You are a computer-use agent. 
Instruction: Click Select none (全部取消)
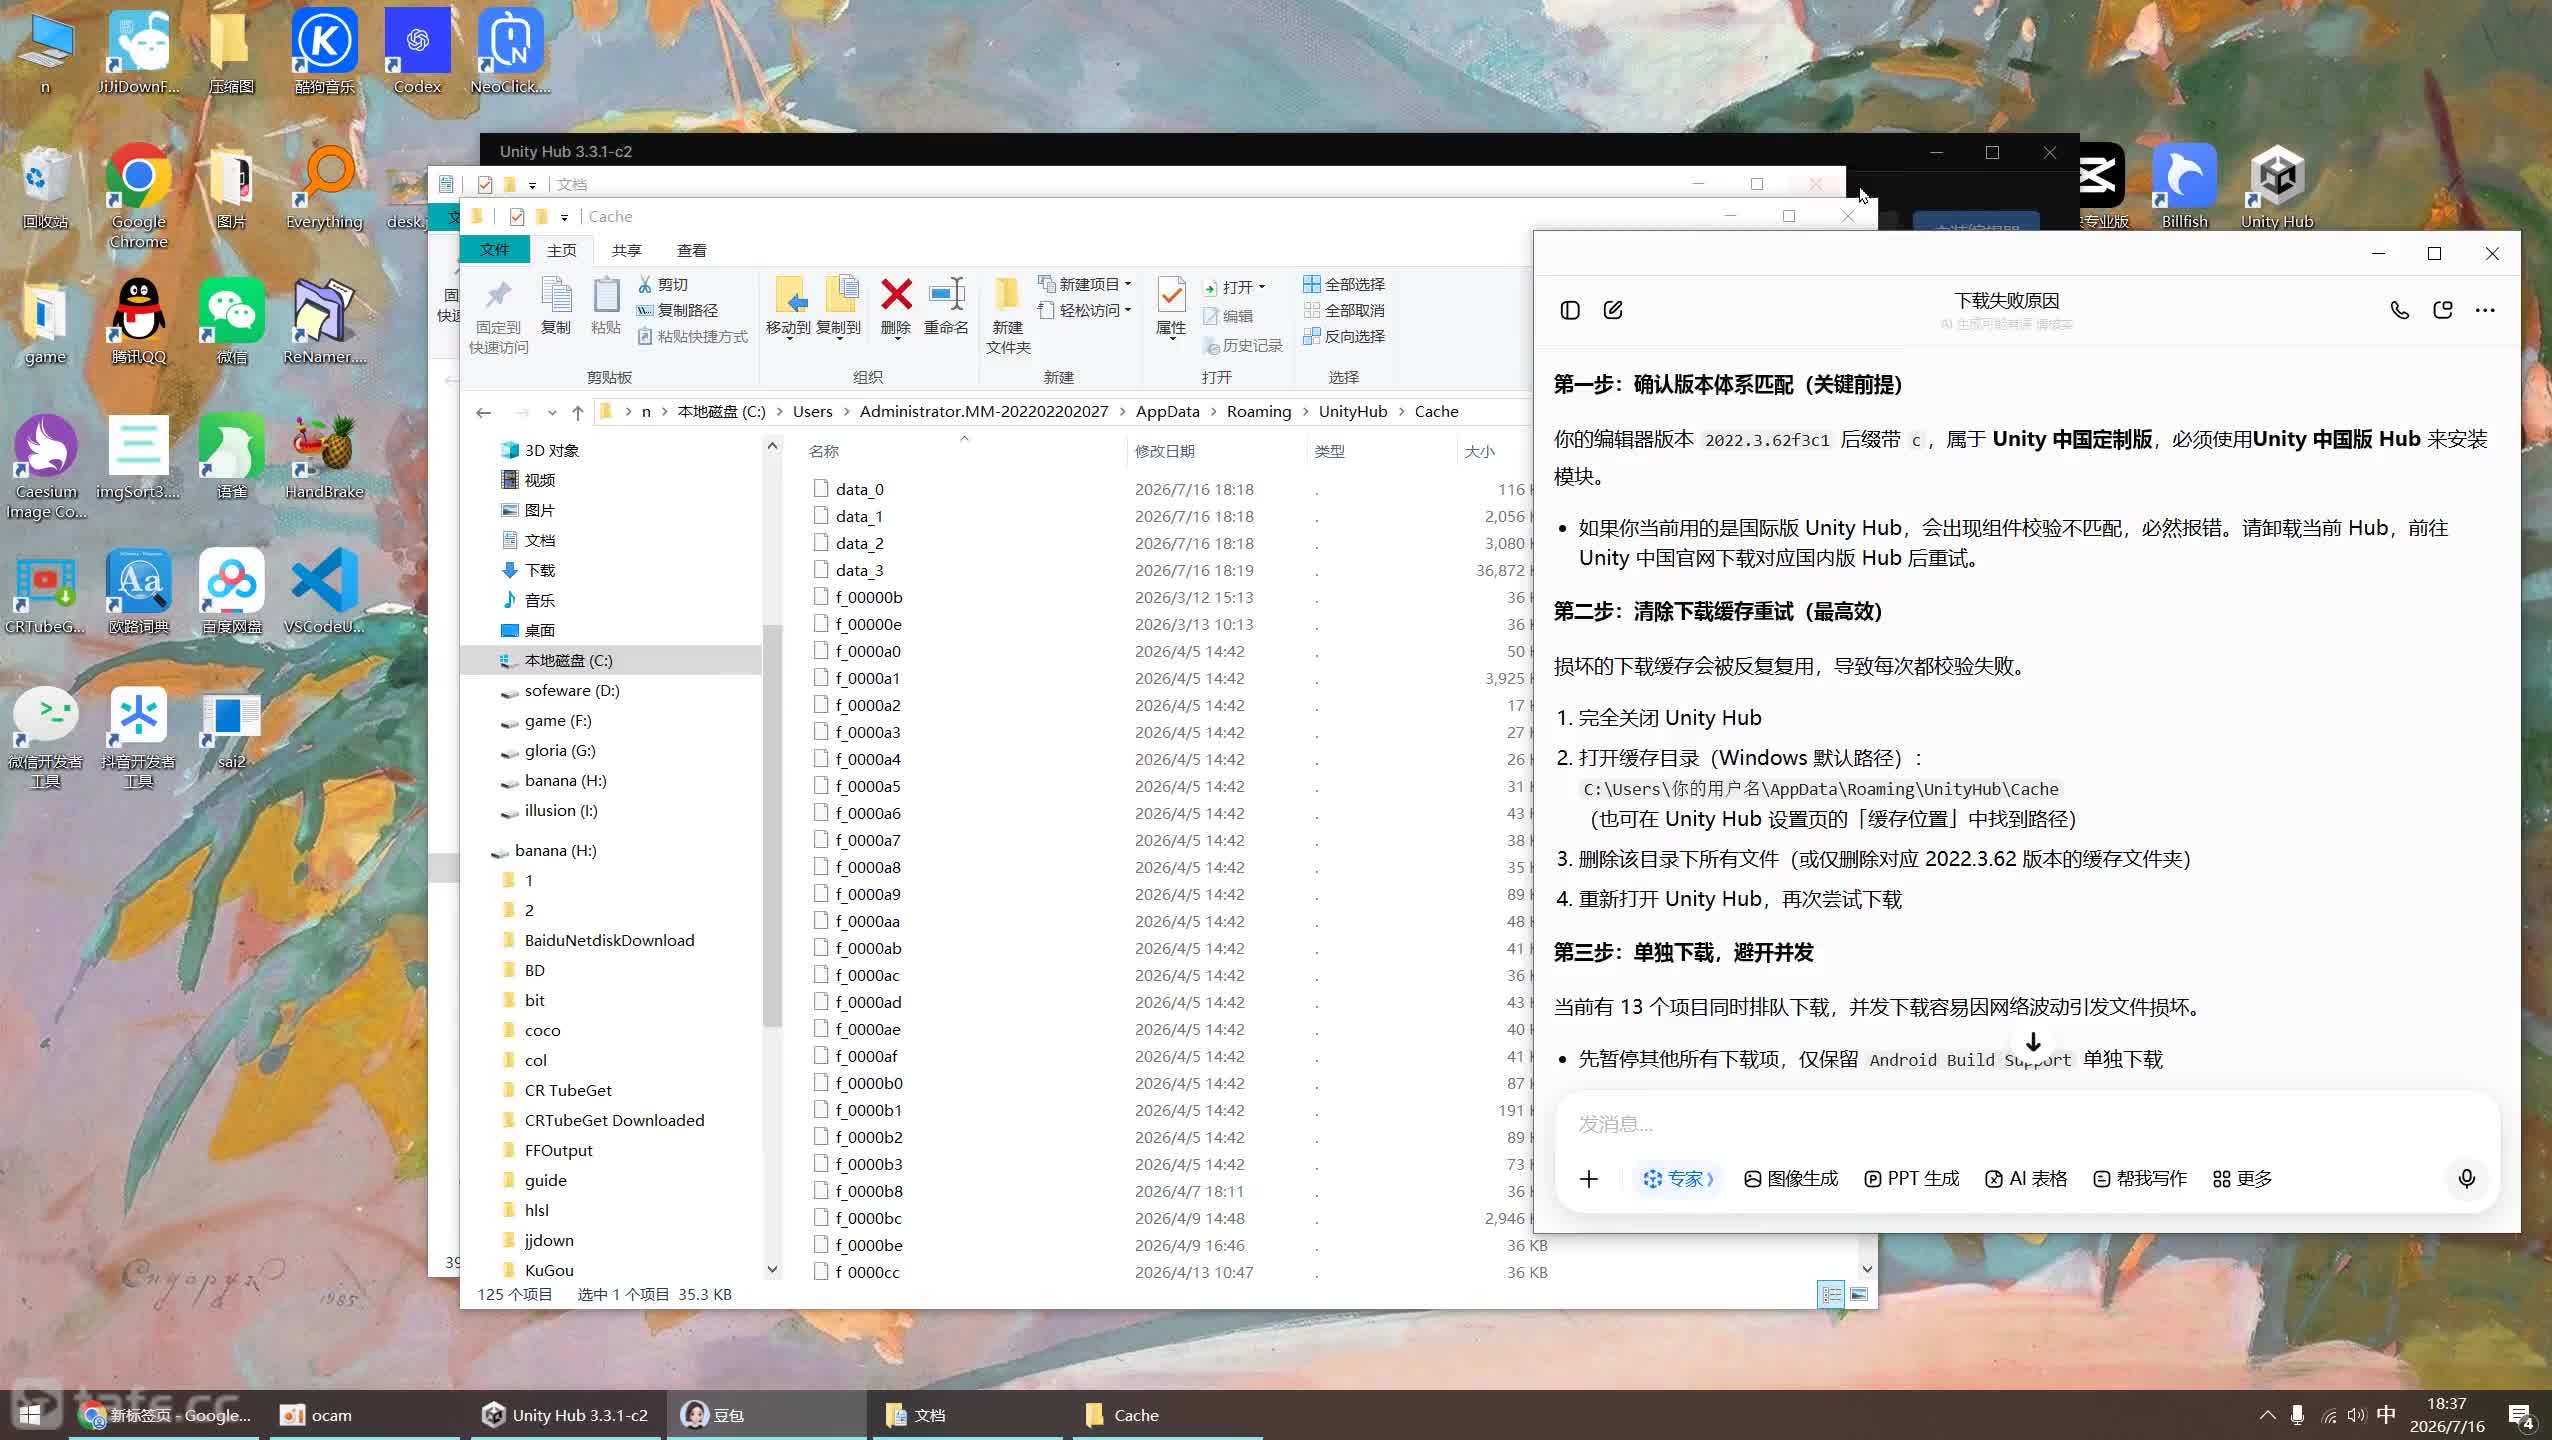[x=1344, y=310]
